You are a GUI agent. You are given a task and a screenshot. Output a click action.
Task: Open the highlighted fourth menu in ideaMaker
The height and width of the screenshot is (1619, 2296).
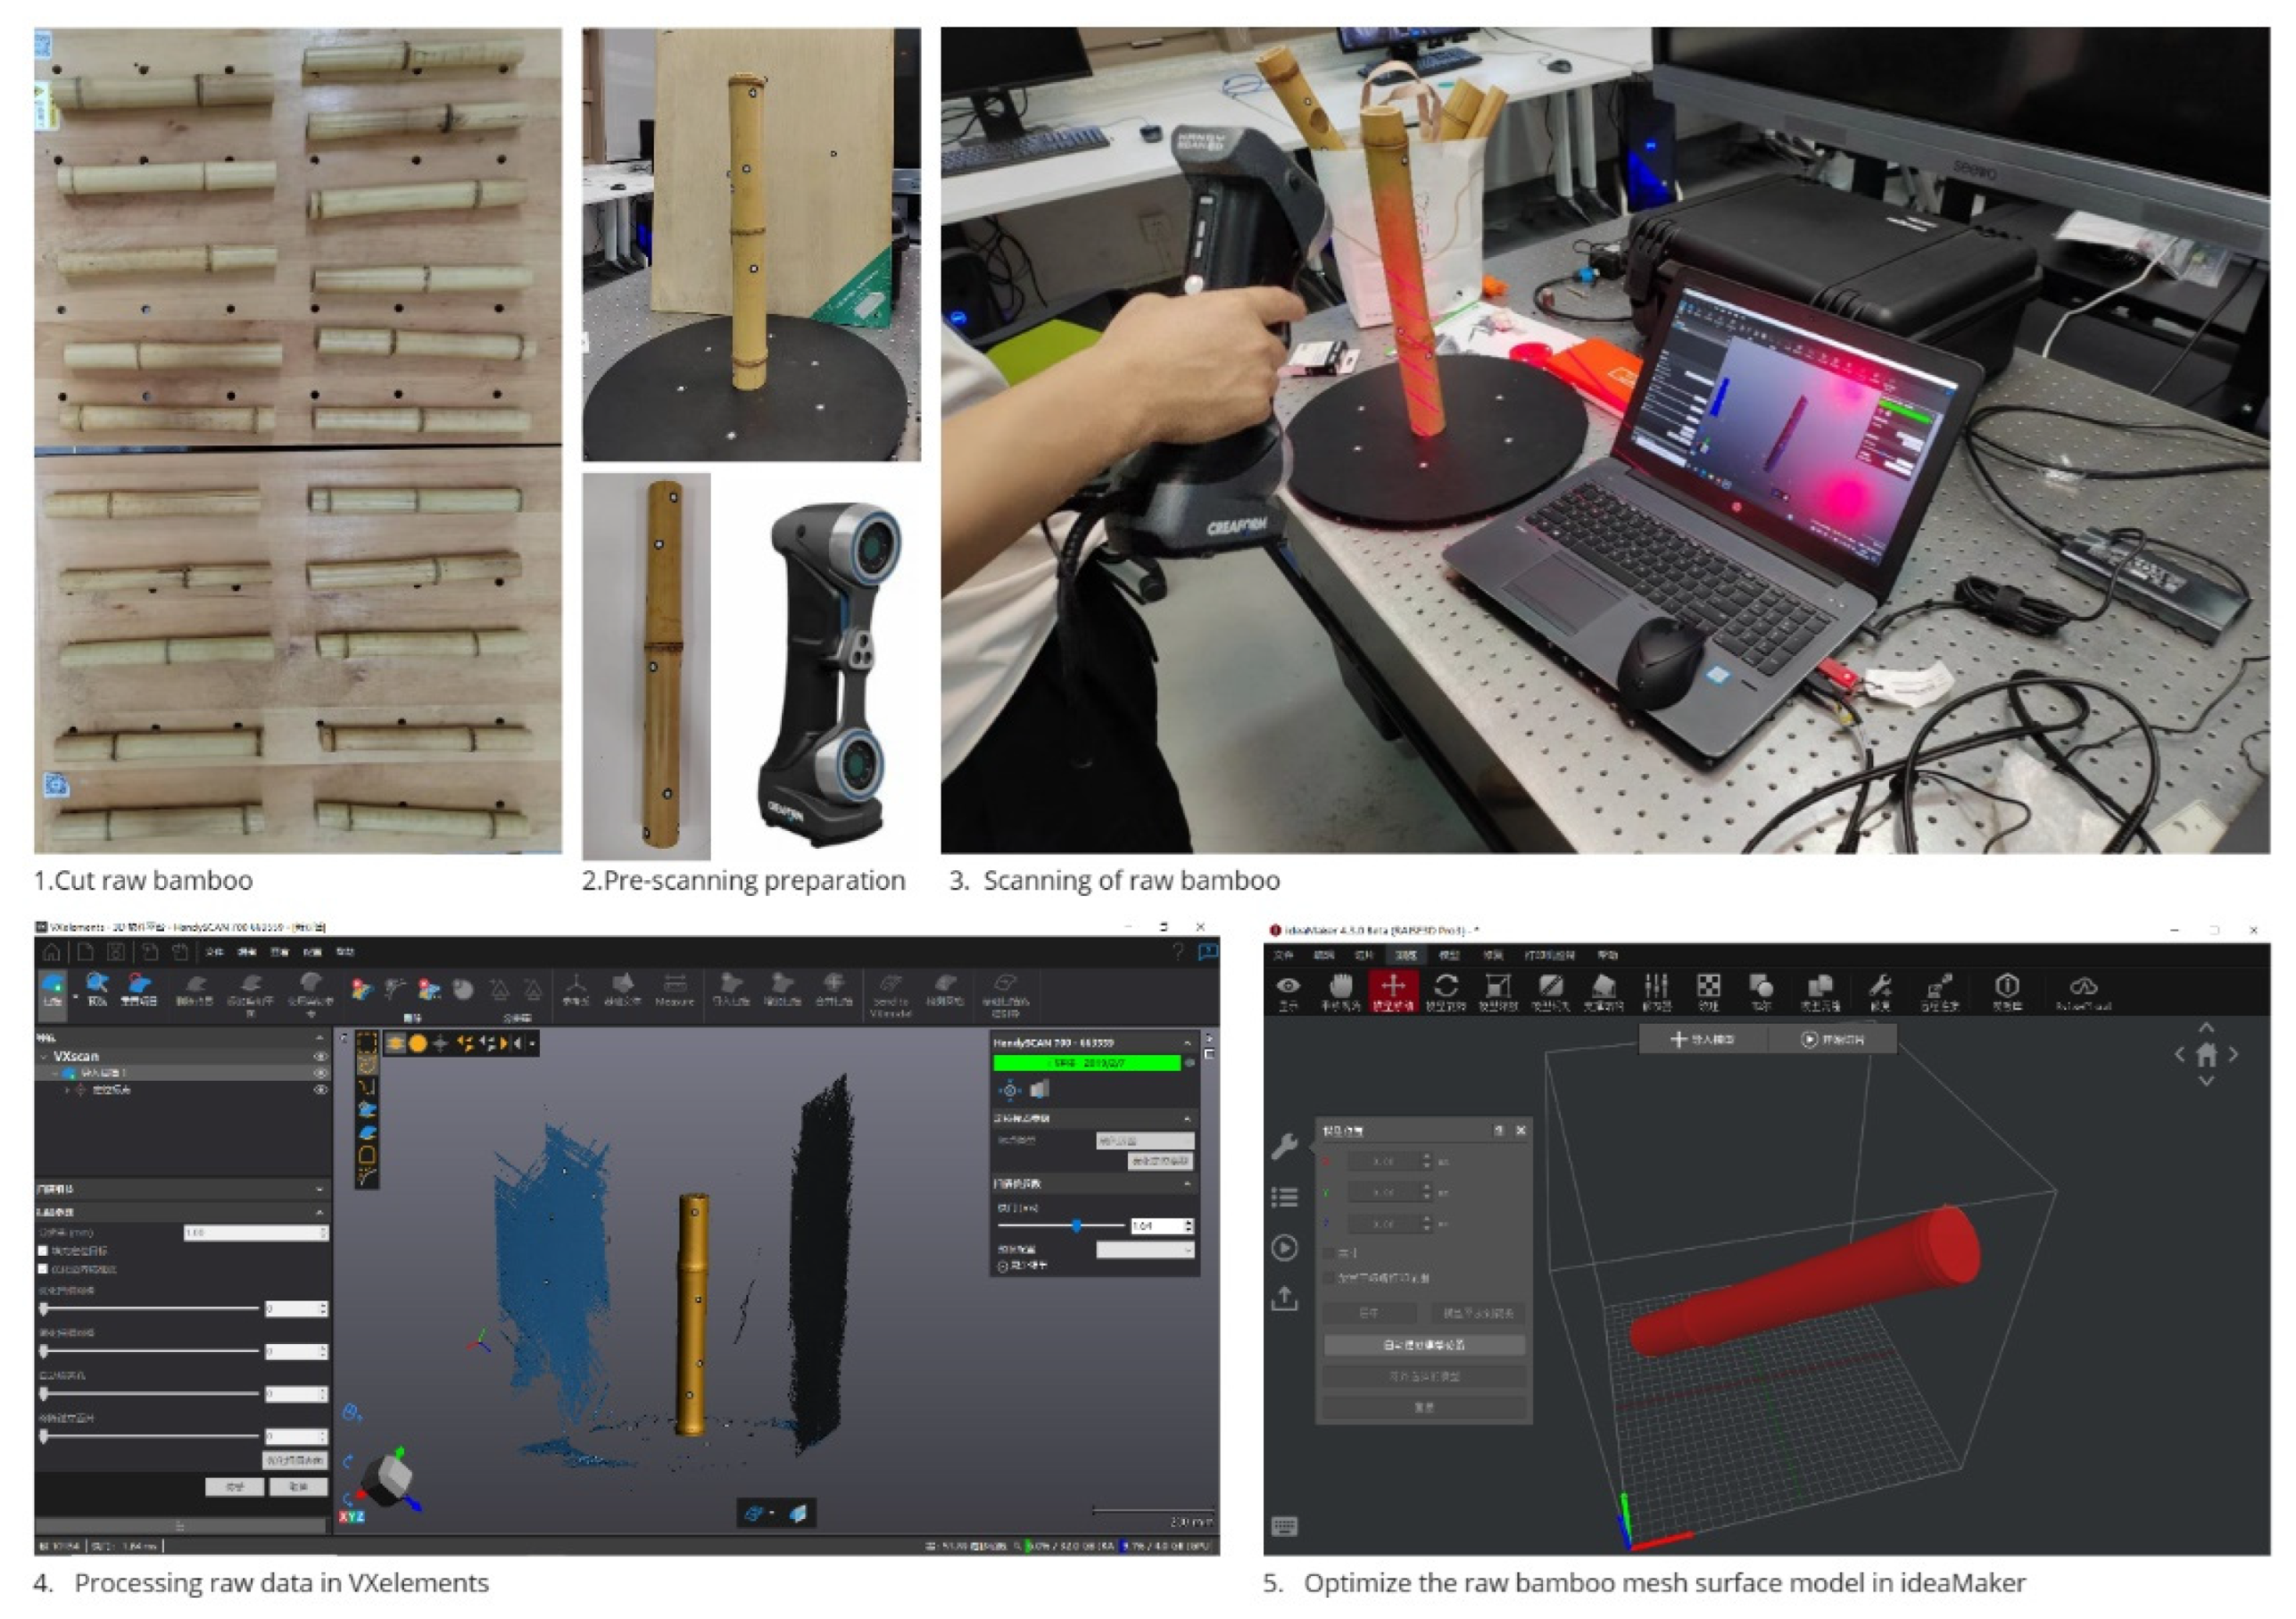[x=1406, y=955]
